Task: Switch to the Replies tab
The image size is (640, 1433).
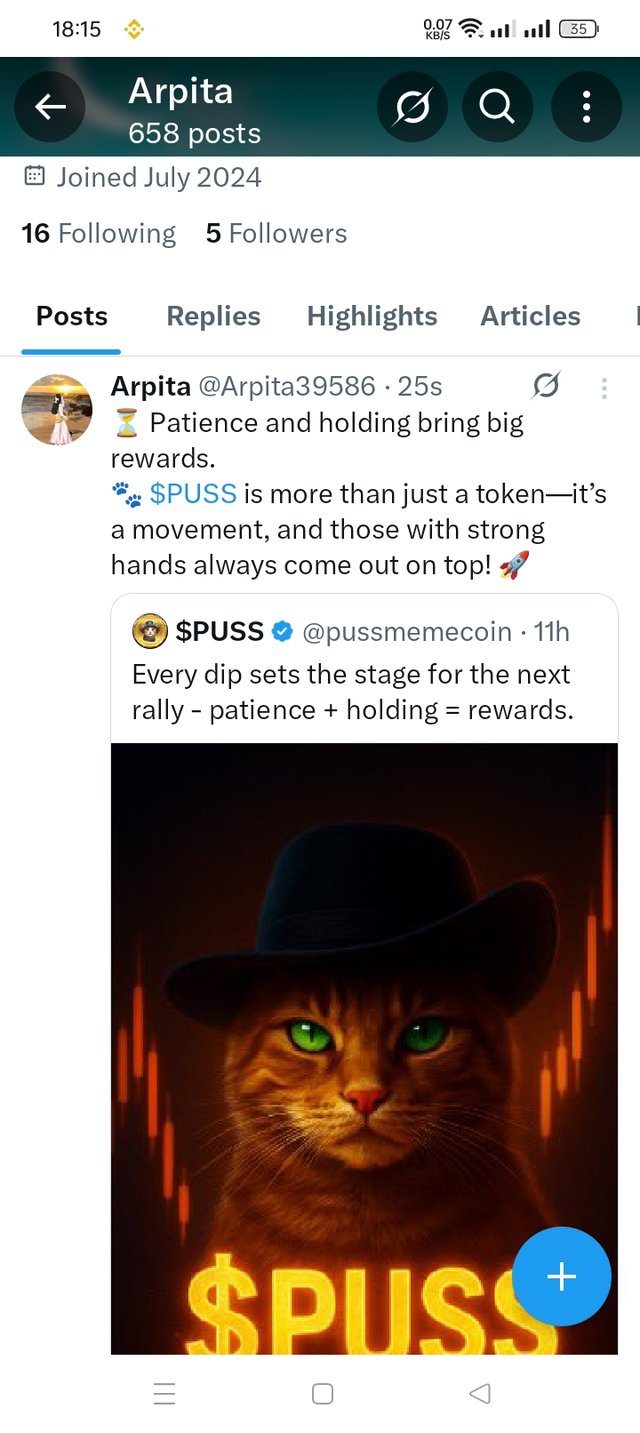Action: (213, 316)
